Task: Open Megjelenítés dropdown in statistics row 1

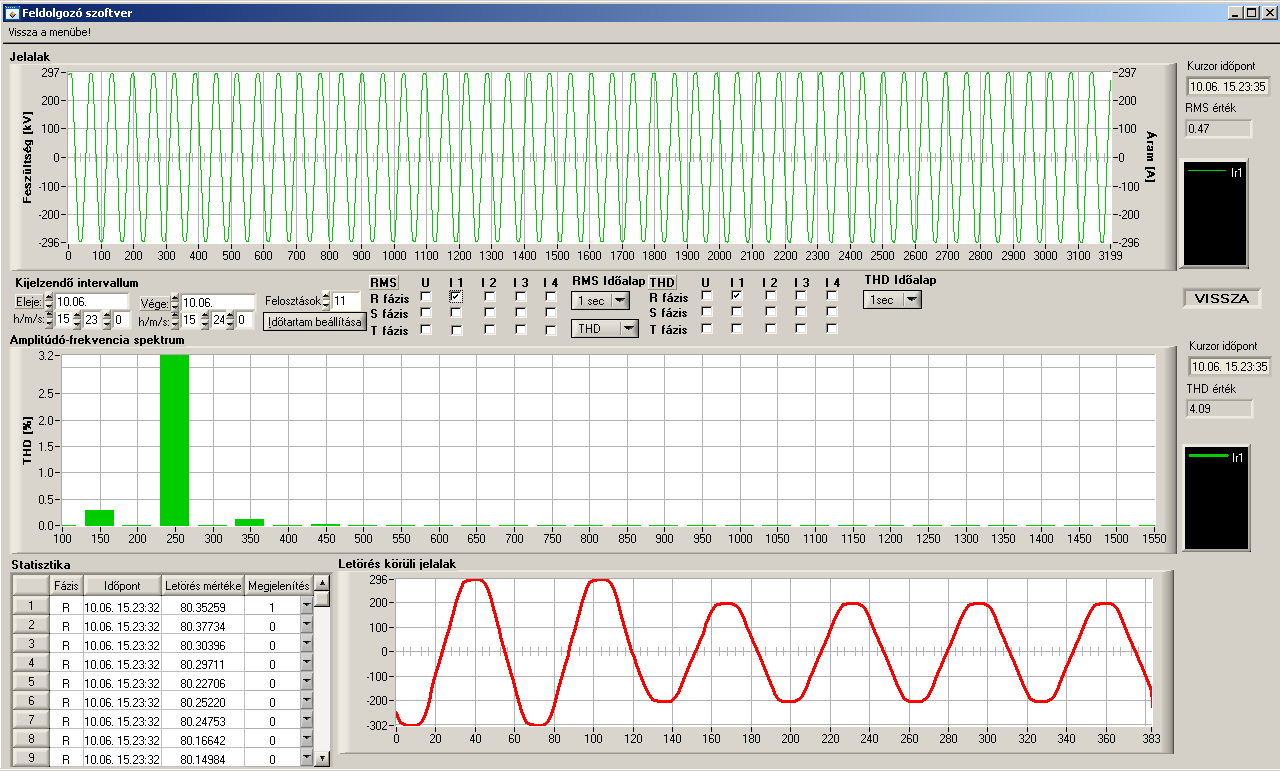Action: pos(306,607)
